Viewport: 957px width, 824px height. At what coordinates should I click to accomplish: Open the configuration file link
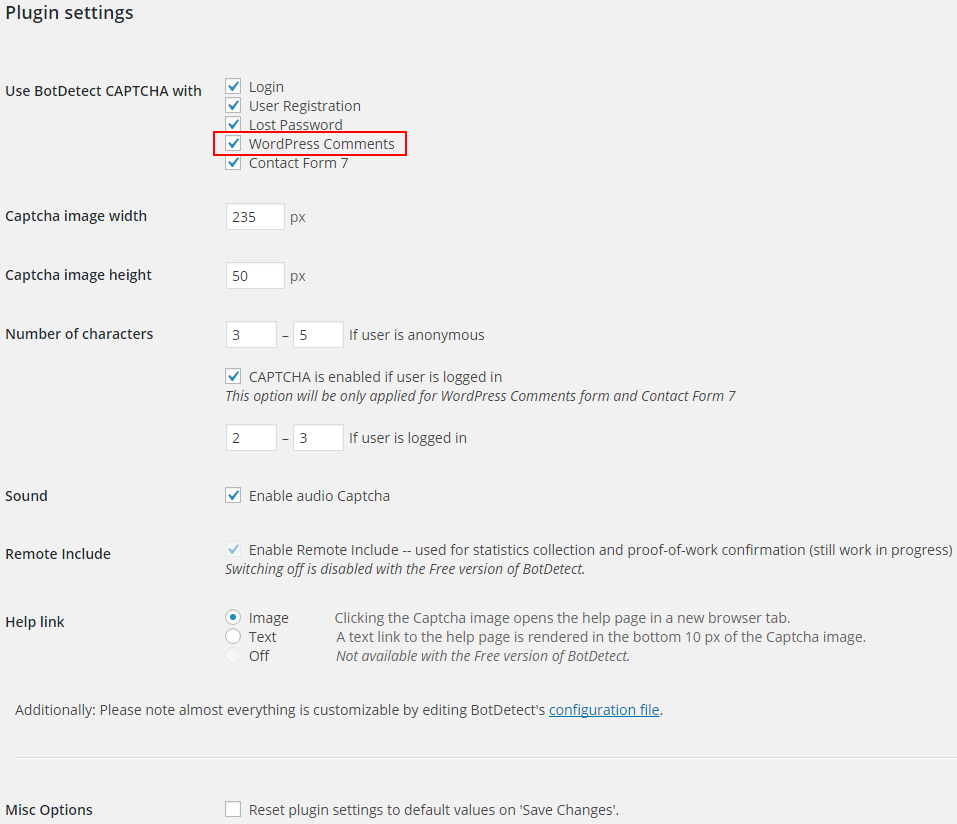tap(604, 710)
